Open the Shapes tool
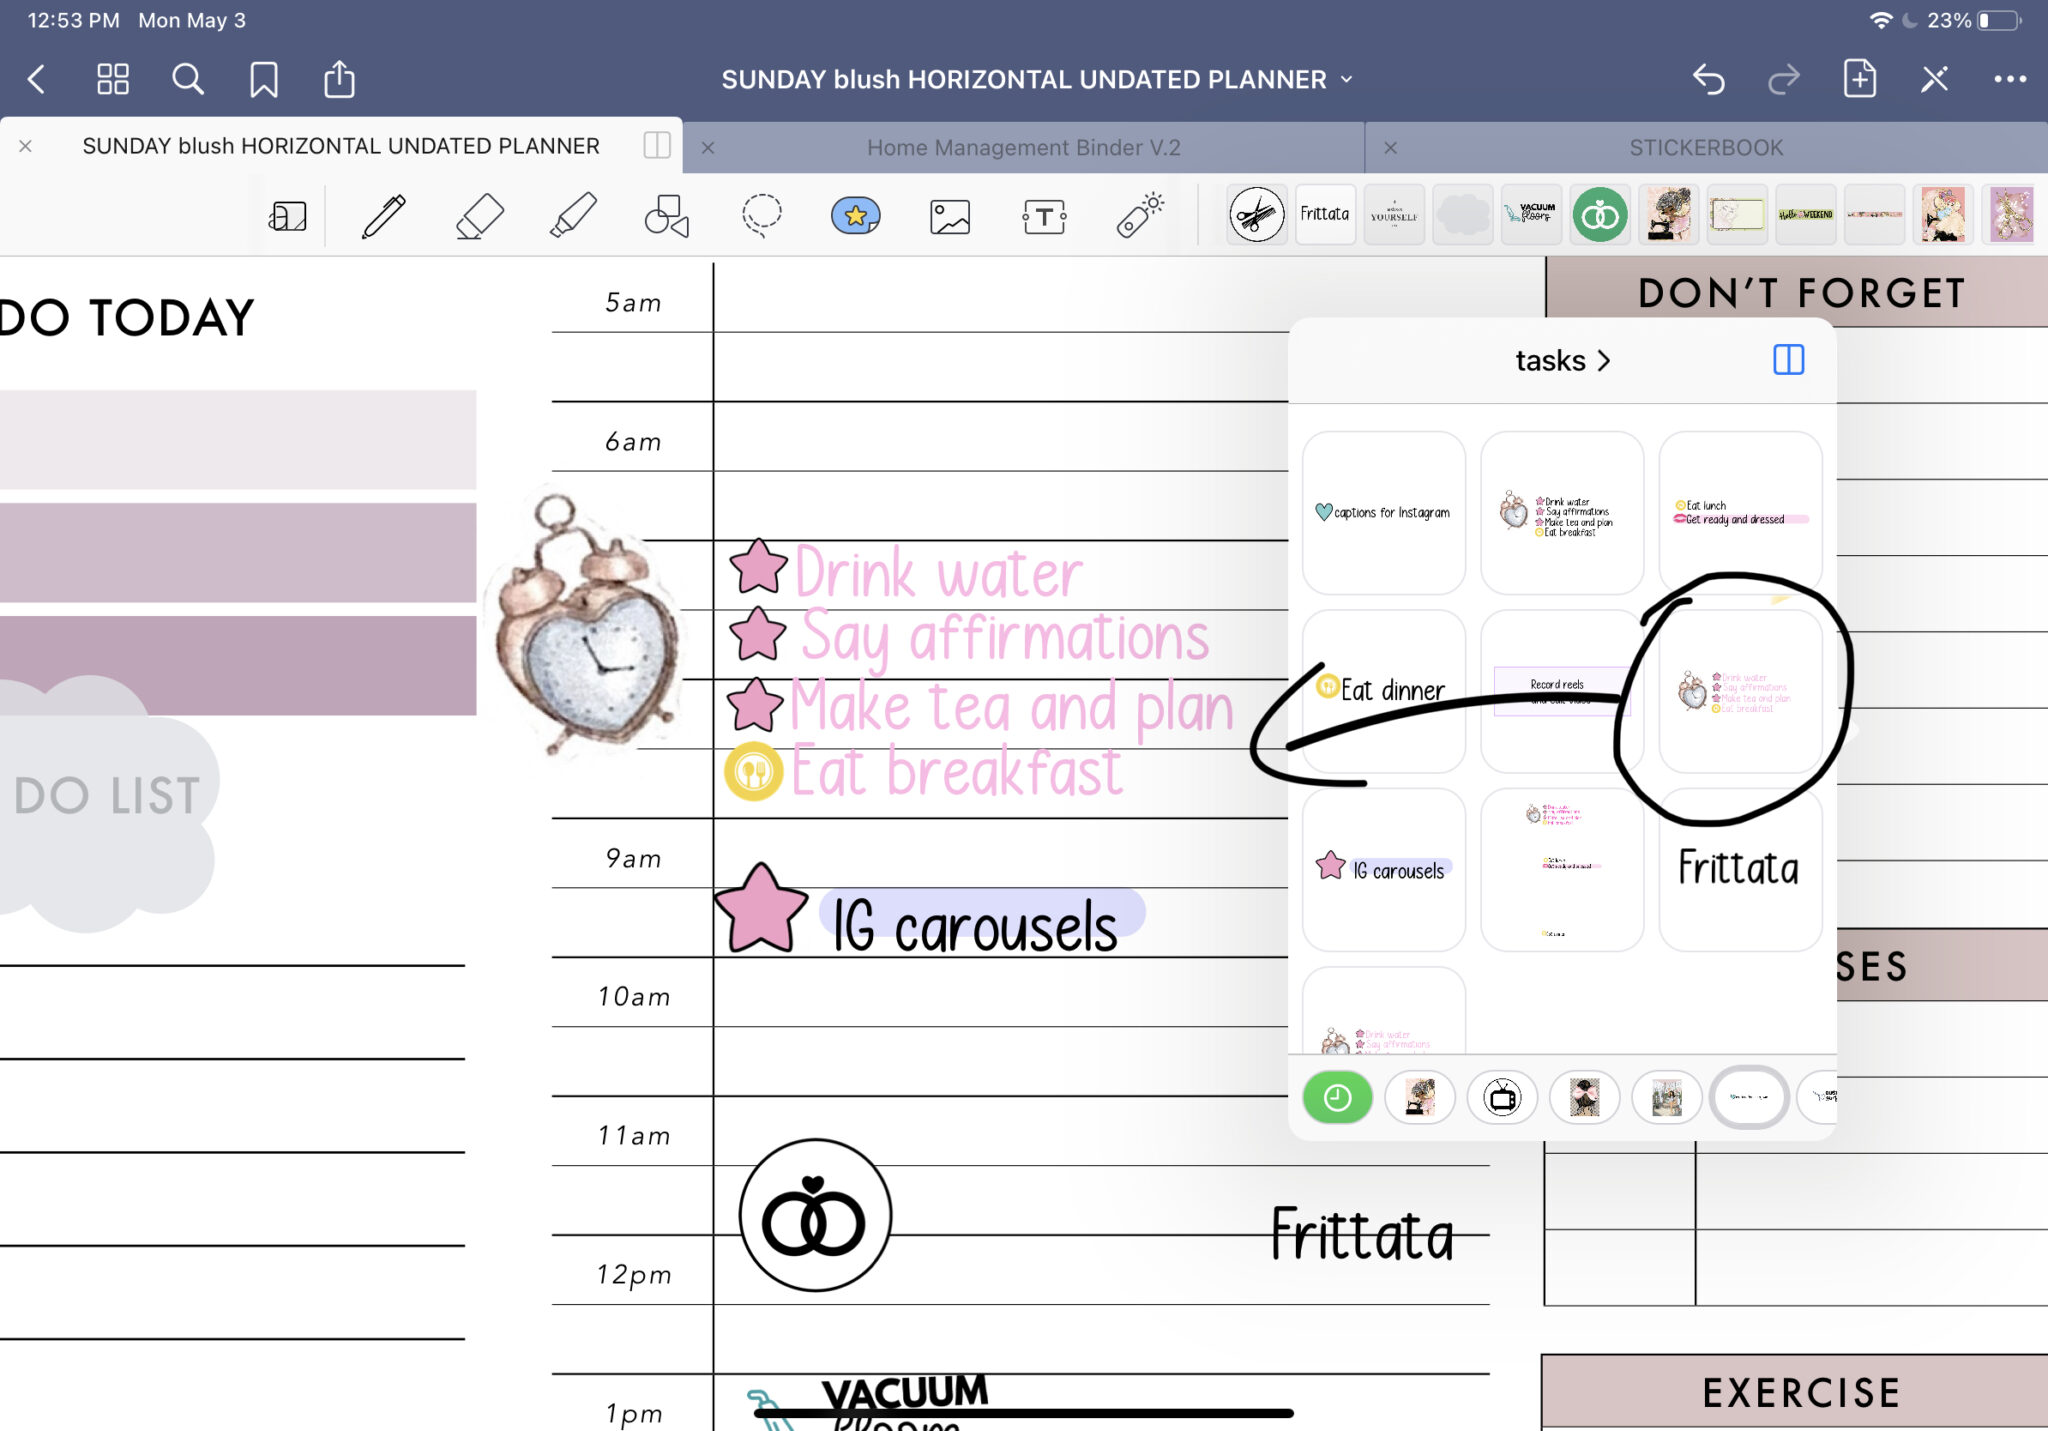The height and width of the screenshot is (1431, 2048). pos(666,215)
